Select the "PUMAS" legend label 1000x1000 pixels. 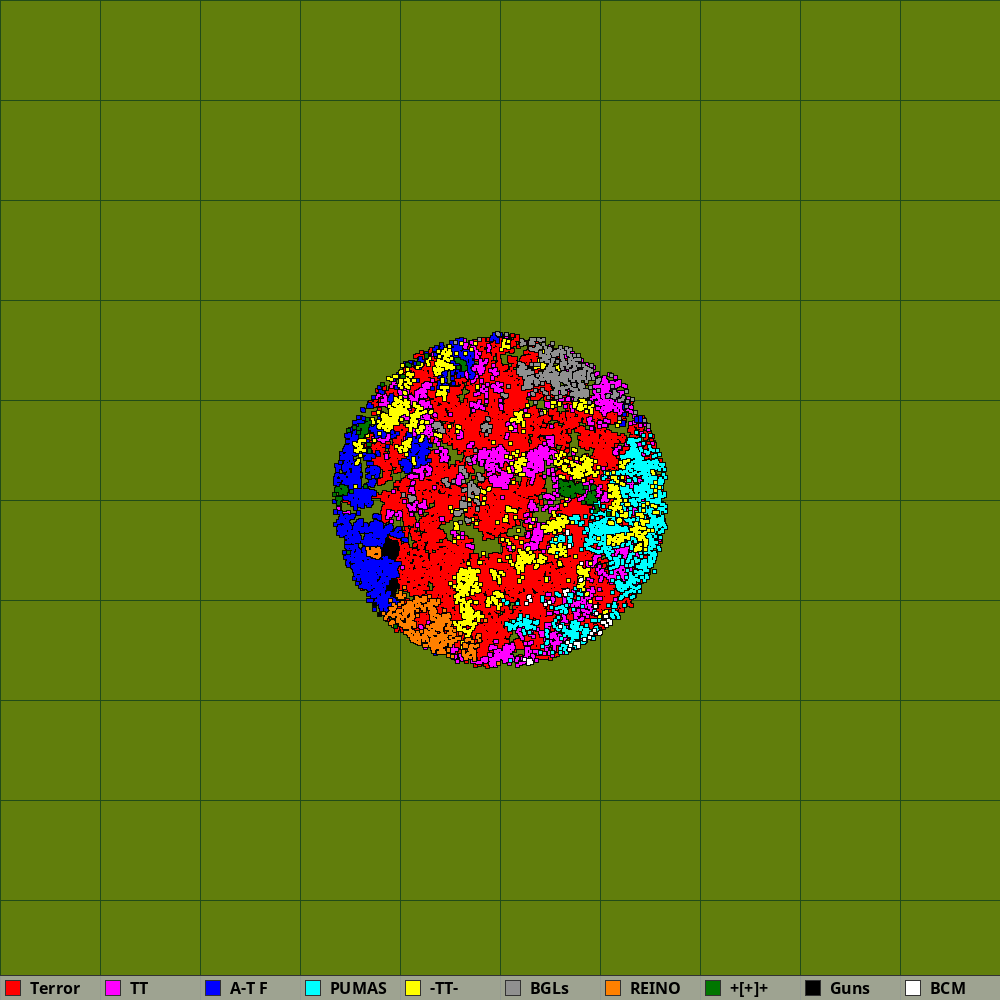pos(358,989)
